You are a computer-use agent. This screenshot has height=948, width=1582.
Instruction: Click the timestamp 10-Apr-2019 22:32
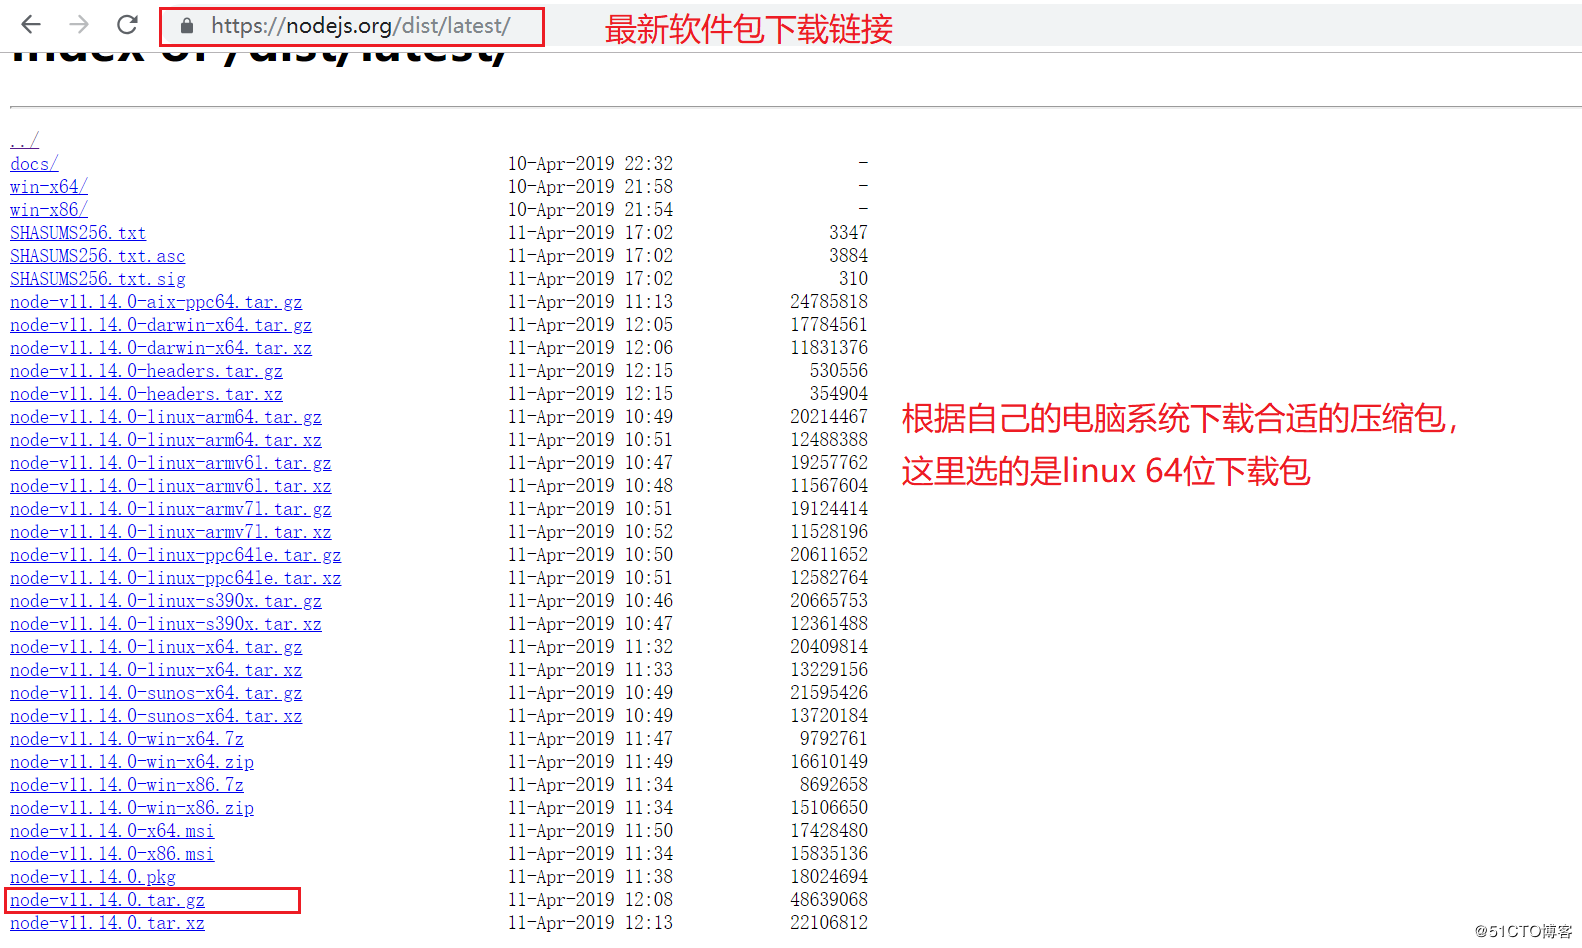[590, 163]
